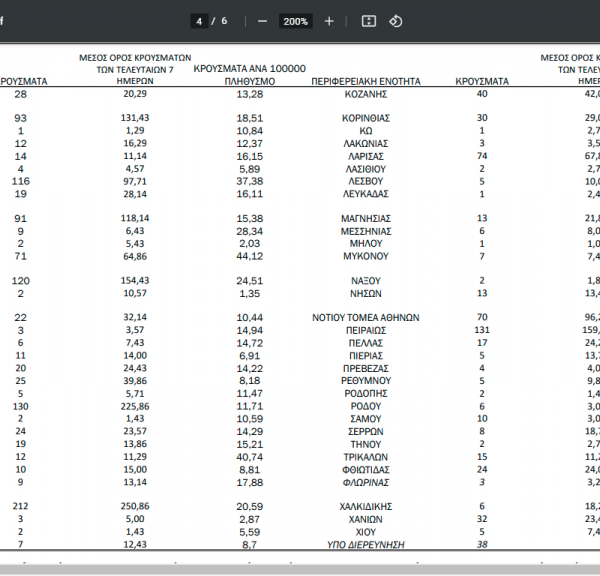The width and height of the screenshot is (600, 576).
Task: Click the ΜΗΛΟΥ row name
Action: click(366, 244)
